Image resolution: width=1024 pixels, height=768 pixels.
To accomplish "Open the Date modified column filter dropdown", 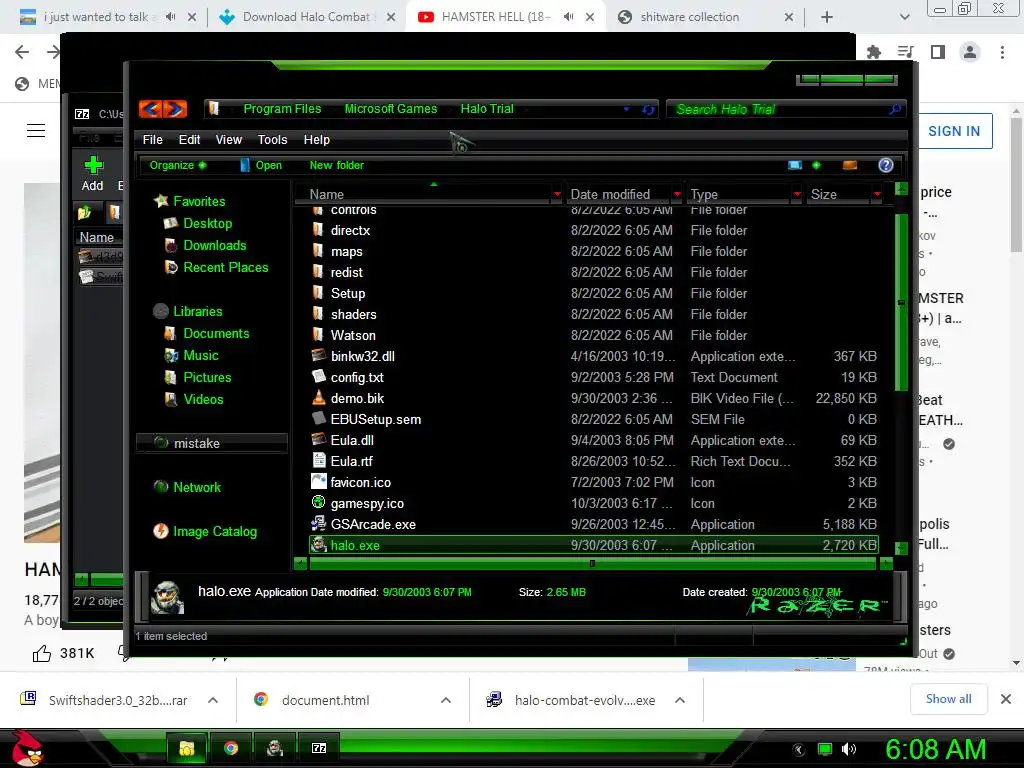I will coord(677,194).
